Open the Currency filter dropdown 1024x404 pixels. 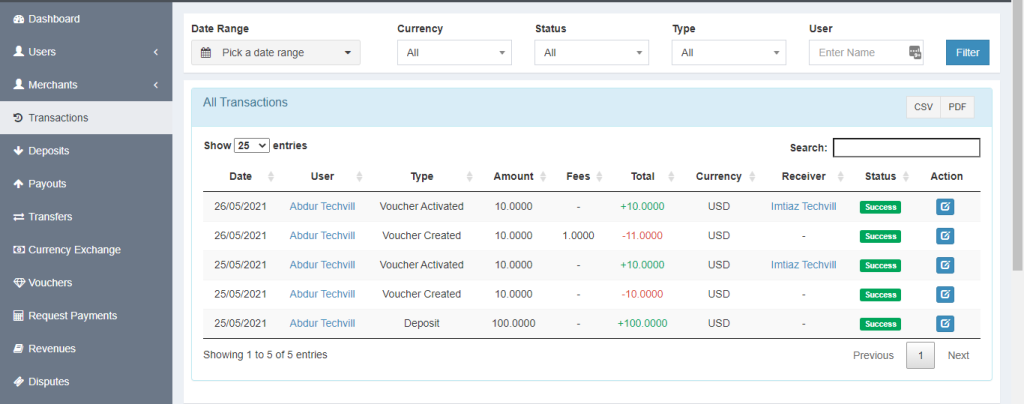click(x=454, y=53)
